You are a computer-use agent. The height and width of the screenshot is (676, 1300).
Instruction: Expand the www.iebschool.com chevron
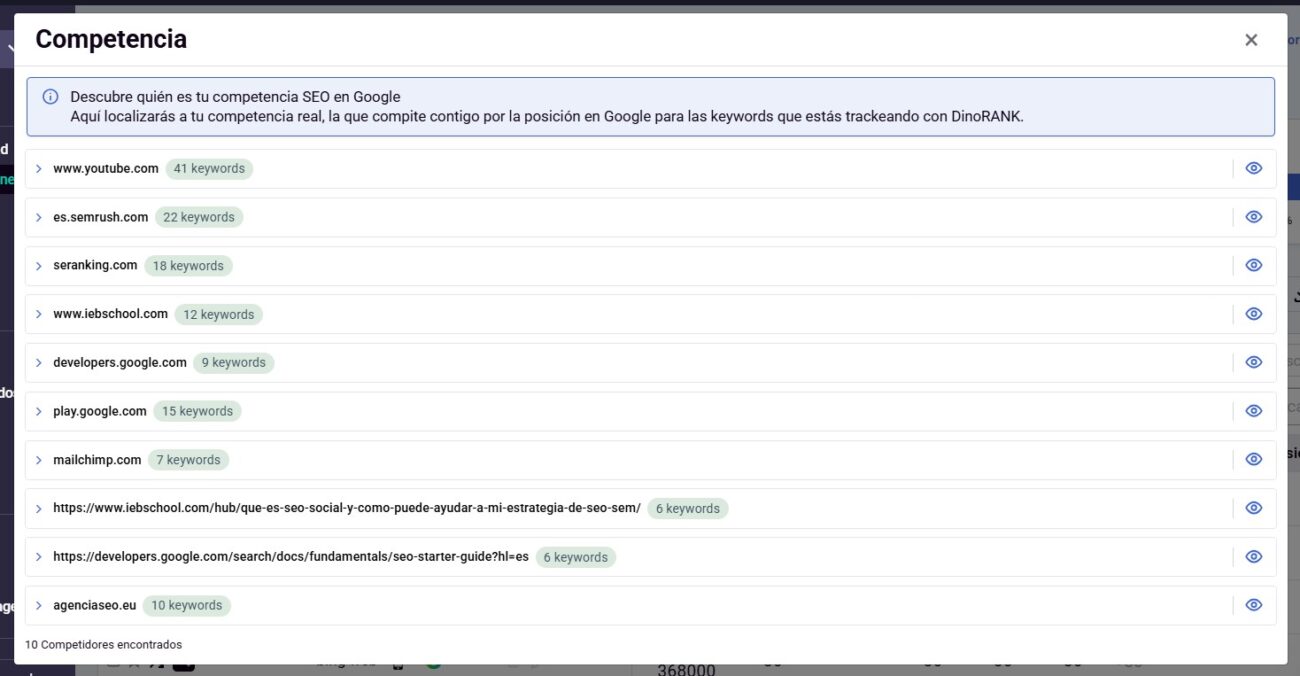tap(39, 314)
